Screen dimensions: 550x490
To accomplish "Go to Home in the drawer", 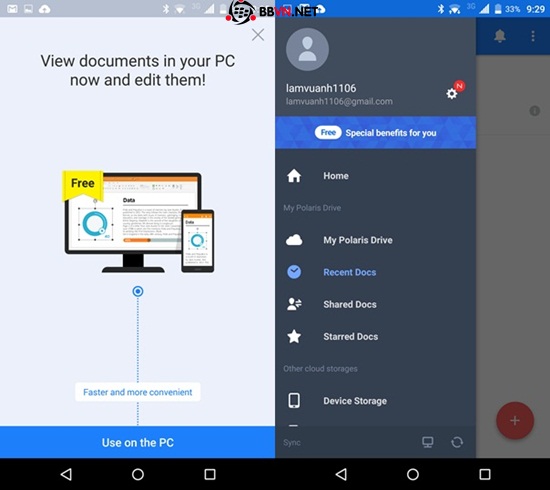I will click(x=375, y=176).
